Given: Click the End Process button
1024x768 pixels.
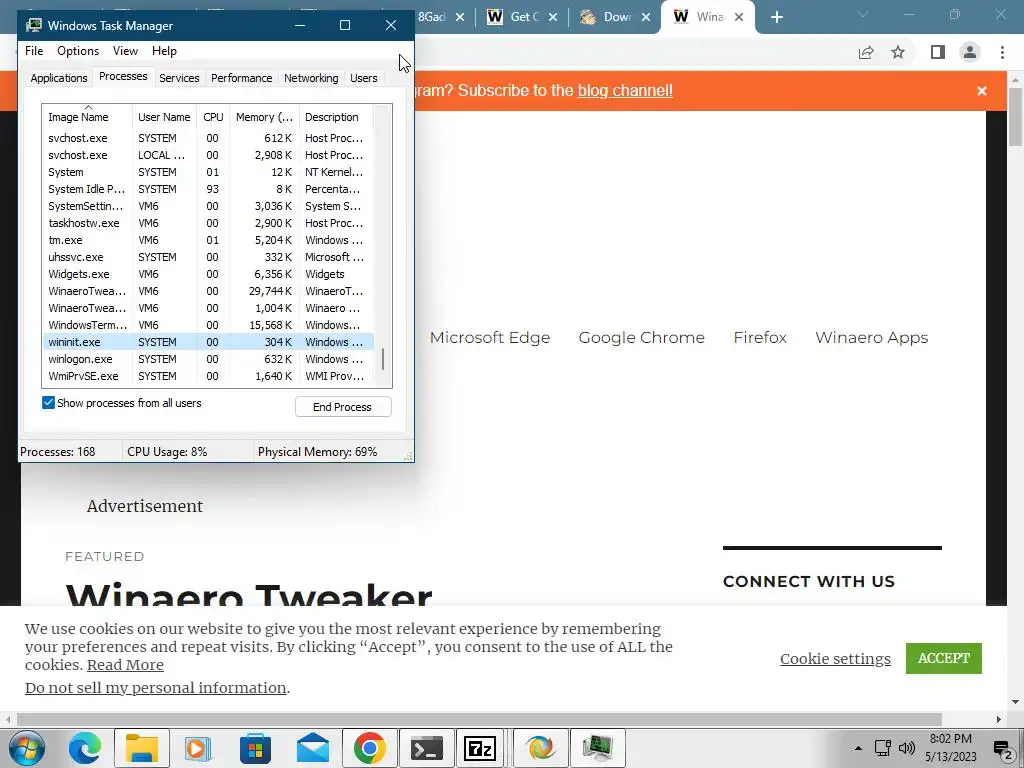Looking at the screenshot, I should coord(343,407).
